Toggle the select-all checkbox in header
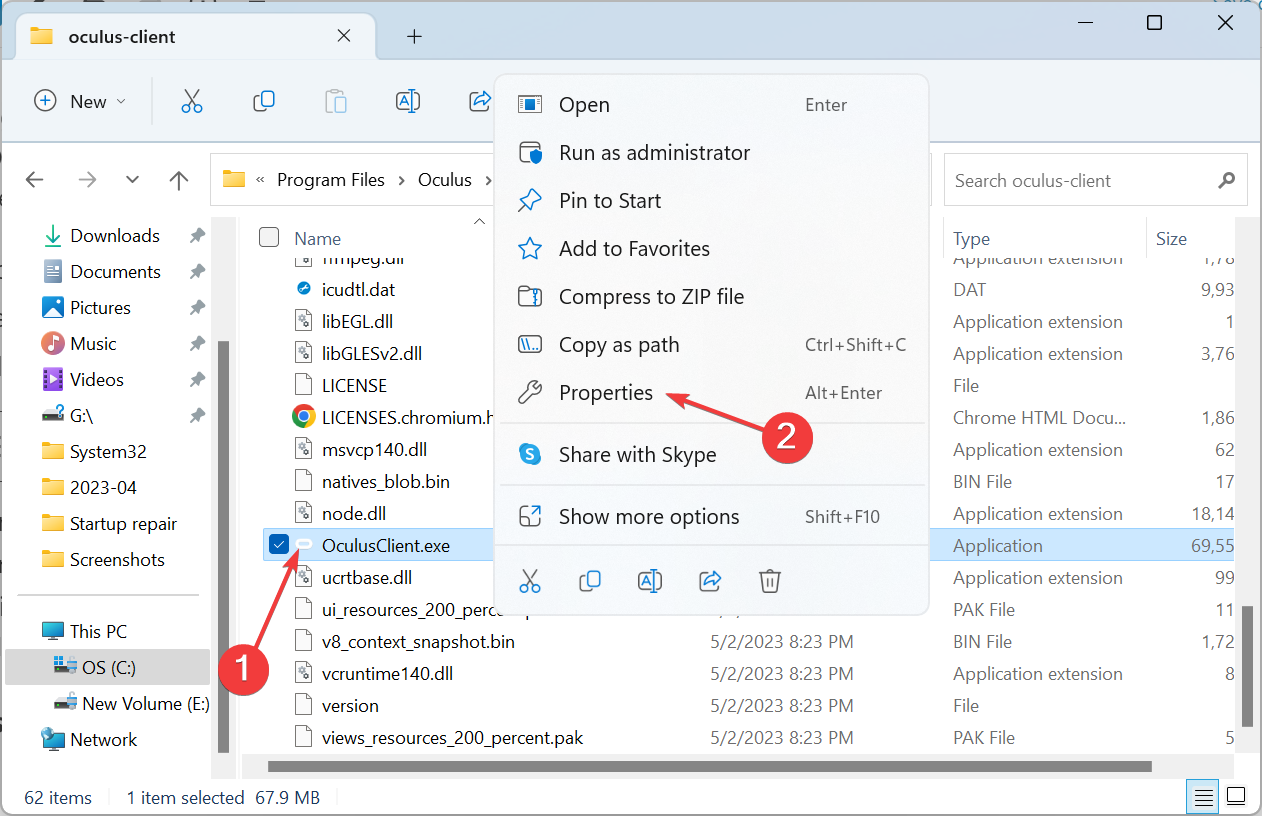Viewport: 1262px width, 816px height. [269, 237]
